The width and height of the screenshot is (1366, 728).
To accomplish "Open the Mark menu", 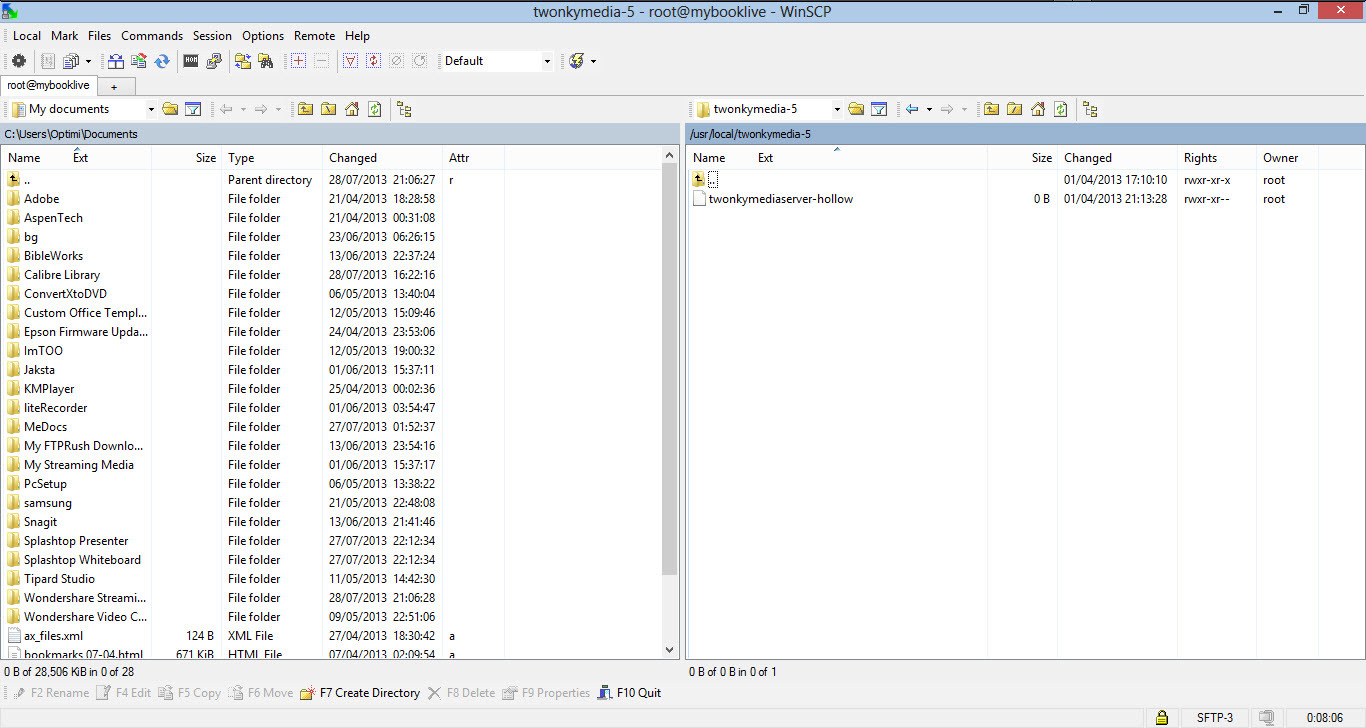I will [x=65, y=36].
